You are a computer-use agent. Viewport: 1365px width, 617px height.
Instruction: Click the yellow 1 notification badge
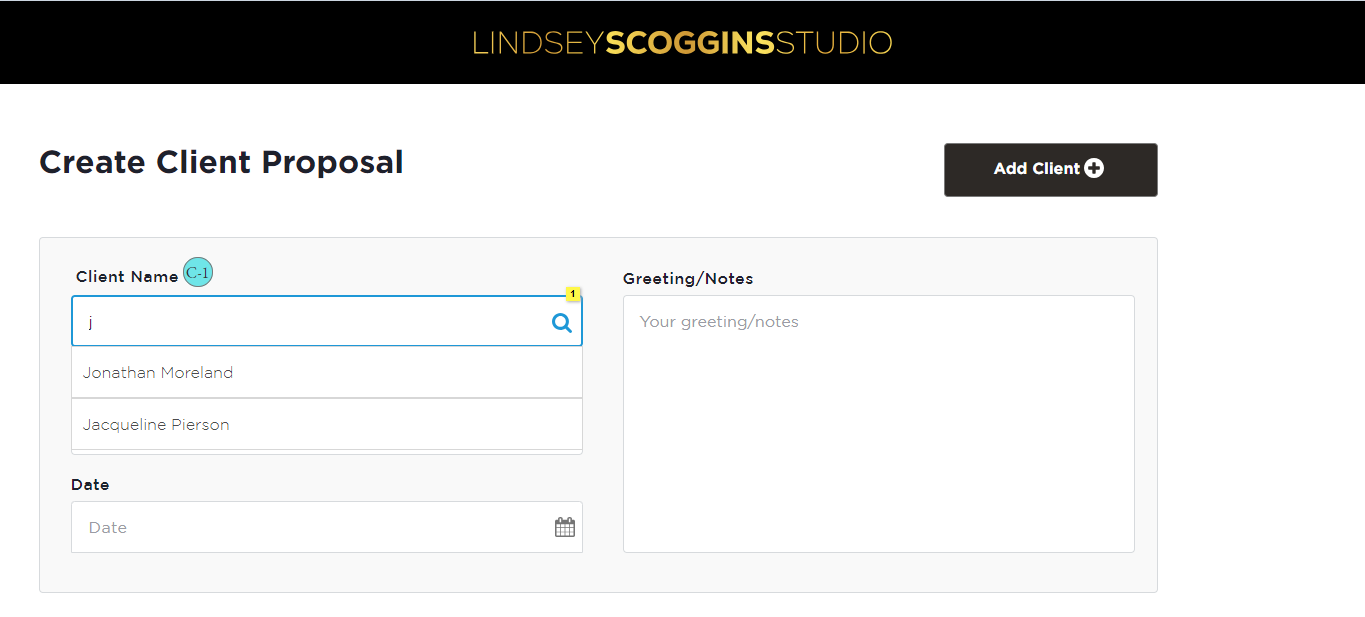click(573, 294)
